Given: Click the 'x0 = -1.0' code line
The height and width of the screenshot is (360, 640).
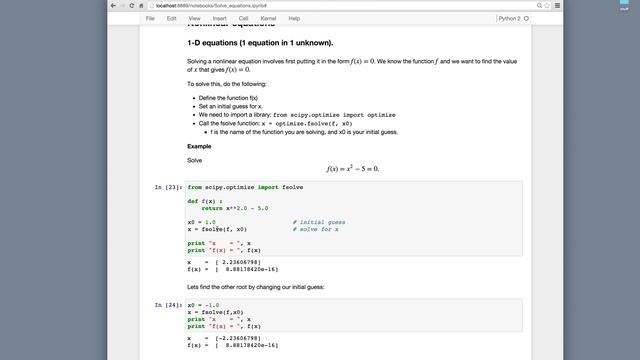Looking at the screenshot, I should point(203,305).
